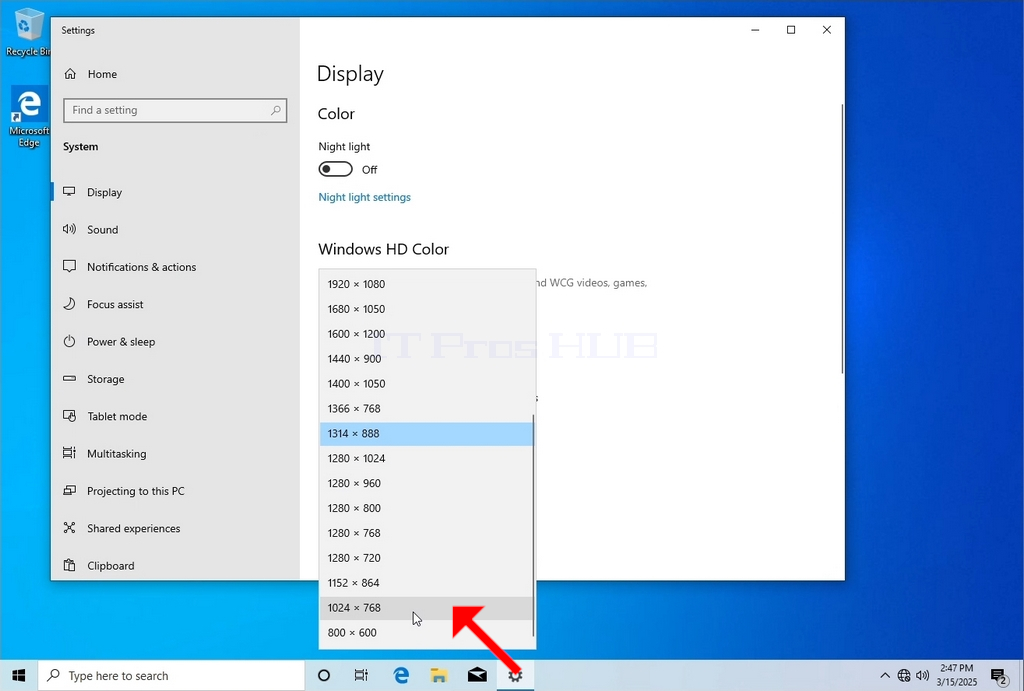1024x691 pixels.
Task: Launch Edge from the taskbar
Action: (x=400, y=675)
